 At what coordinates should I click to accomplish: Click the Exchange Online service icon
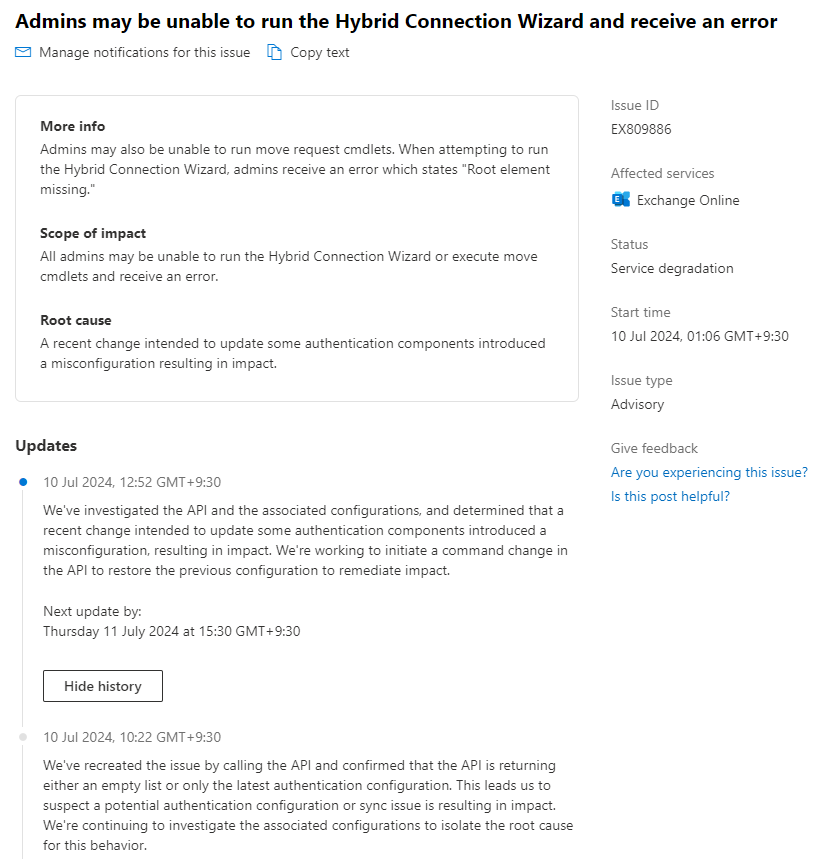pos(621,200)
